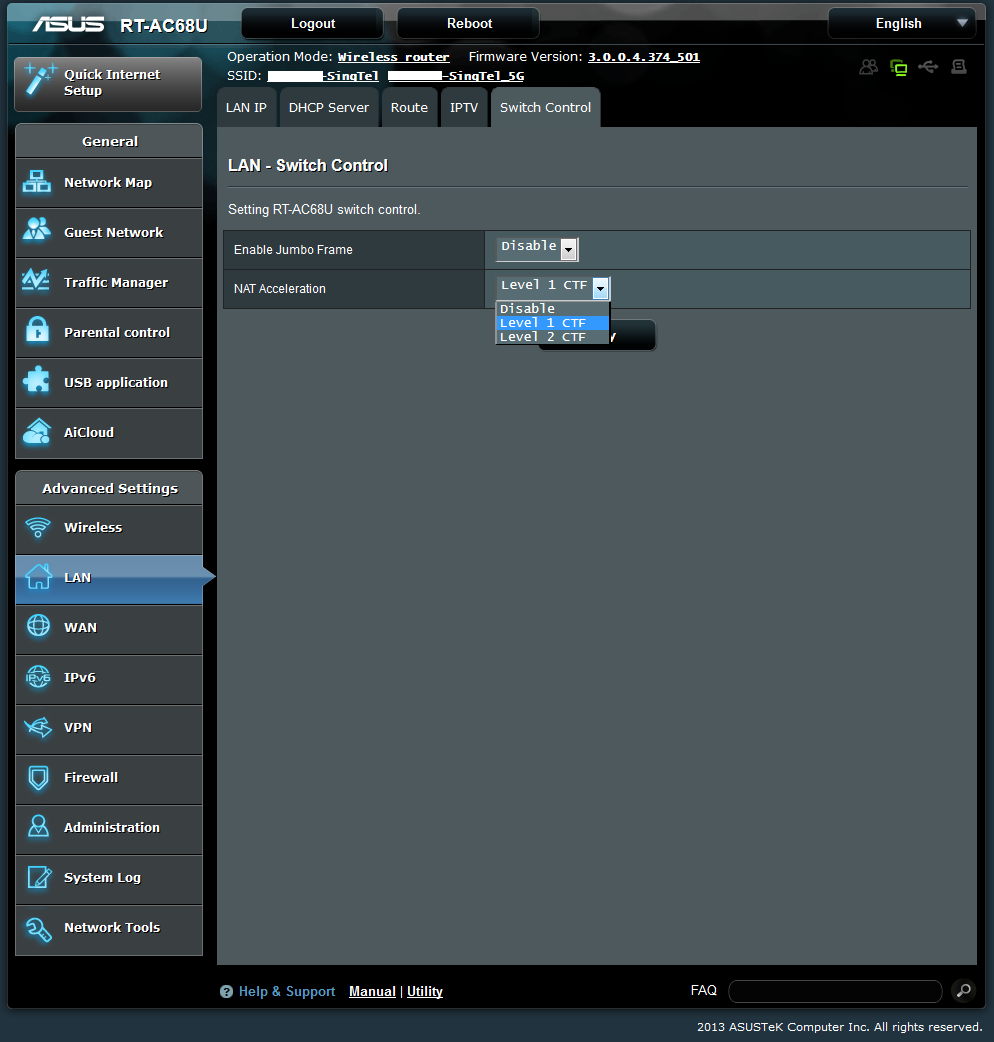This screenshot has height=1042, width=994.
Task: Switch to the DHCP Server tab
Action: [329, 107]
